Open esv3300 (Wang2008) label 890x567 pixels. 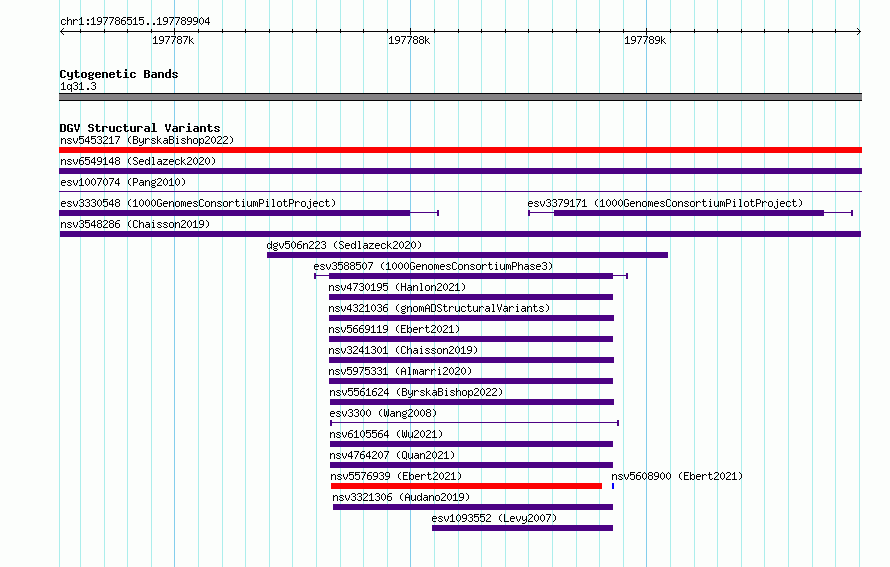click(x=383, y=413)
